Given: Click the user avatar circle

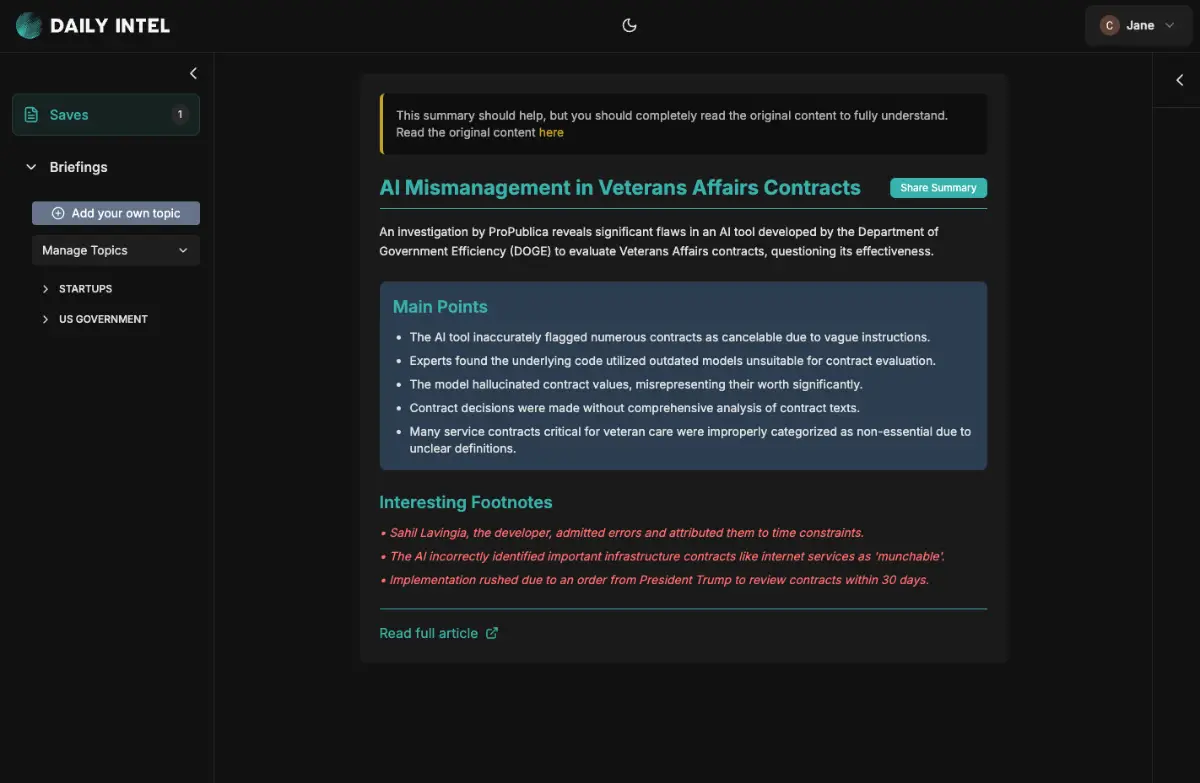Looking at the screenshot, I should pos(1109,26).
